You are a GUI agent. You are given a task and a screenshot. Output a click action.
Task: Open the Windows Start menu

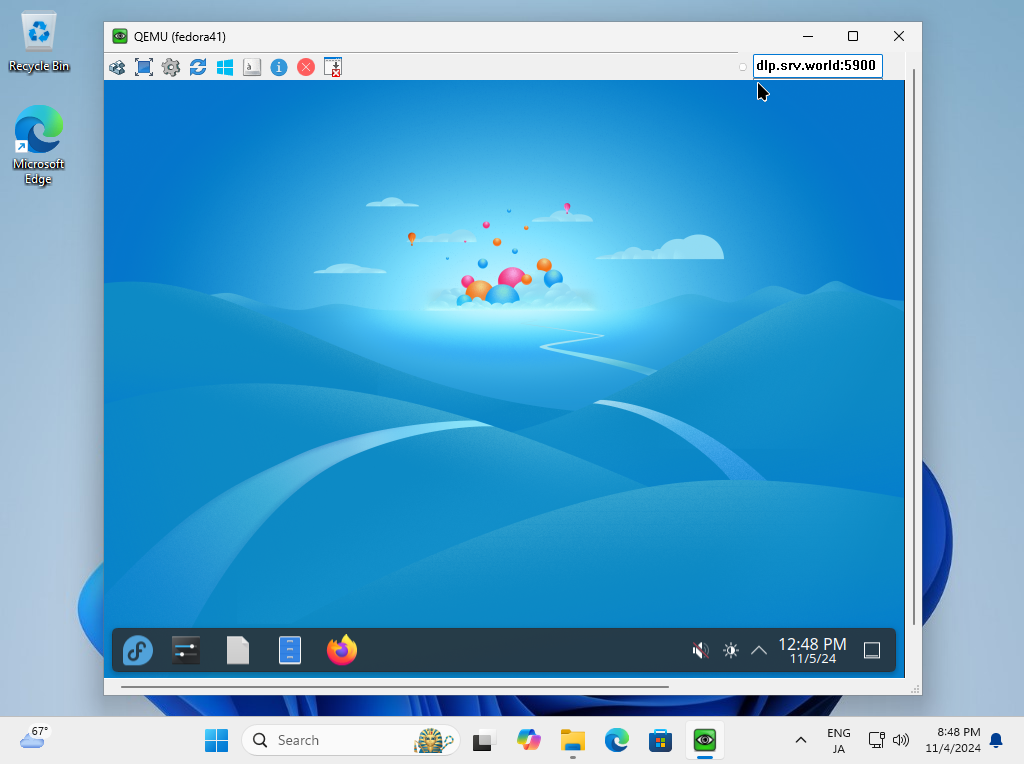[216, 740]
